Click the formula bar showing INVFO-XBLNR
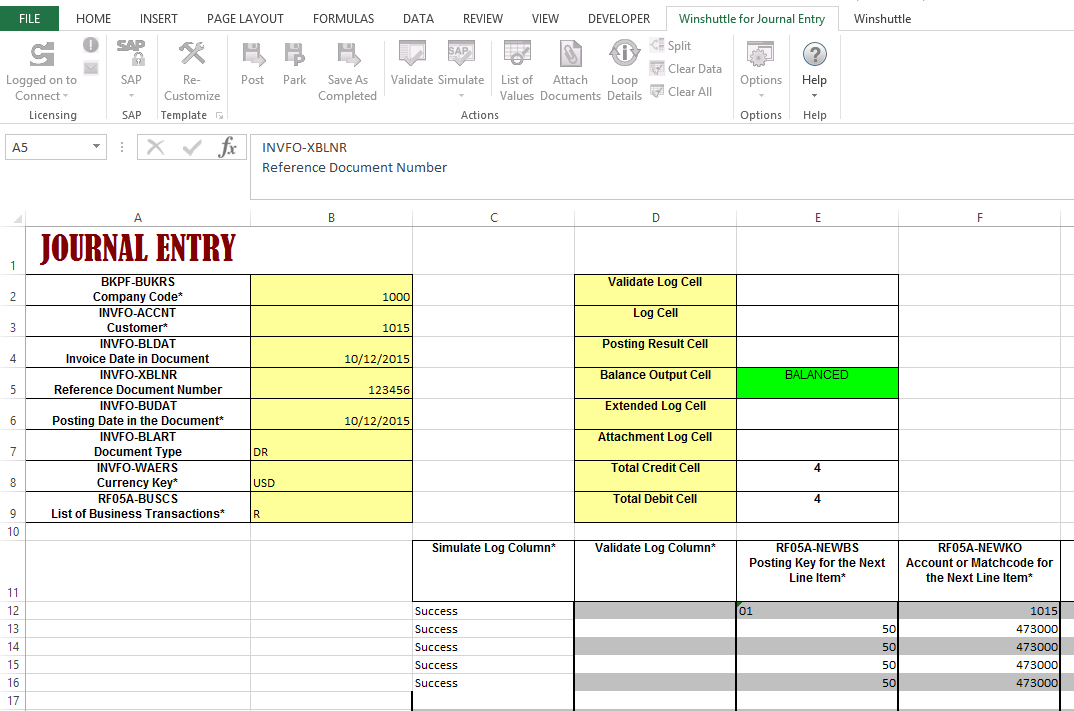Image resolution: width=1074 pixels, height=711 pixels. (662, 167)
